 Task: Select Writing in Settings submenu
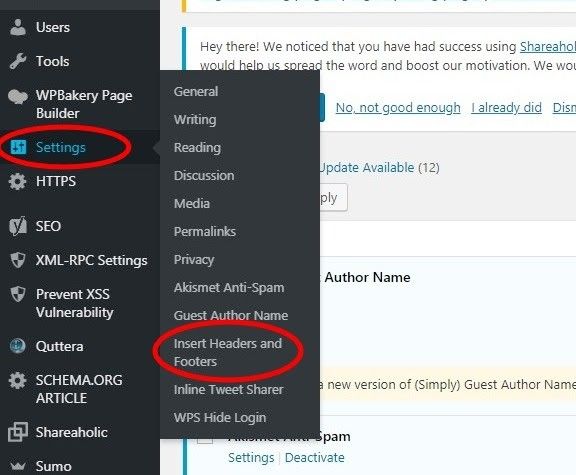(195, 119)
